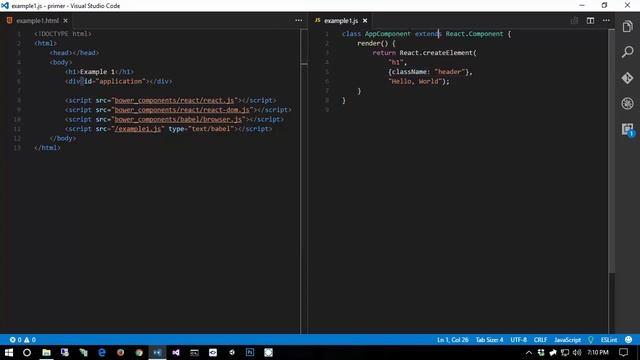Open the bower_components/babel/browser.js link
640x360 pixels.
tap(178, 119)
